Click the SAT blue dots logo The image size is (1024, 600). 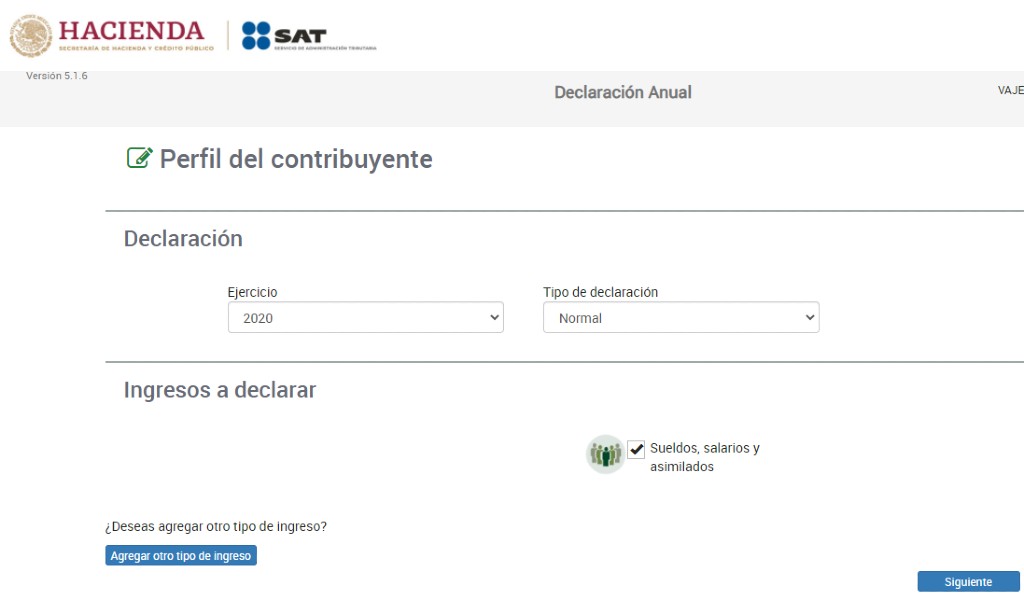[x=257, y=36]
